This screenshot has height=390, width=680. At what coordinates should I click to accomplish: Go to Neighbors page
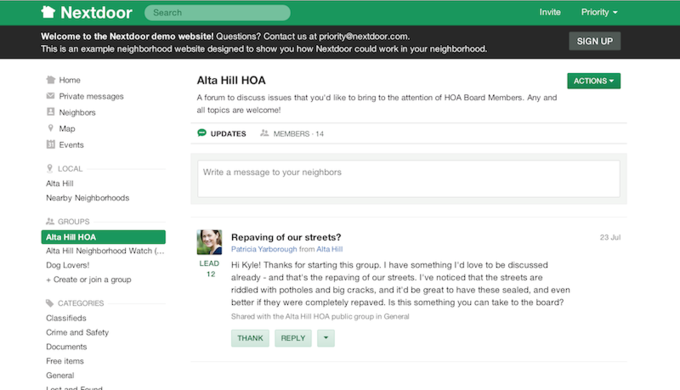click(x=77, y=112)
